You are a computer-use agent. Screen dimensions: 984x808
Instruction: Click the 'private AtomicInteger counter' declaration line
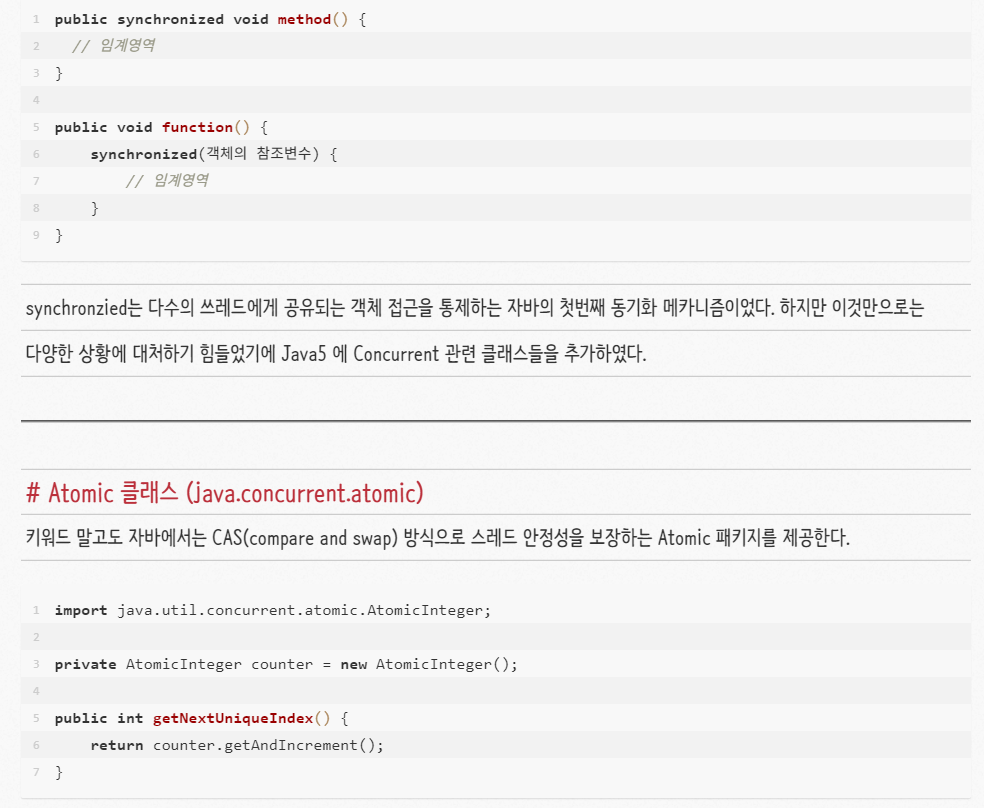286,664
